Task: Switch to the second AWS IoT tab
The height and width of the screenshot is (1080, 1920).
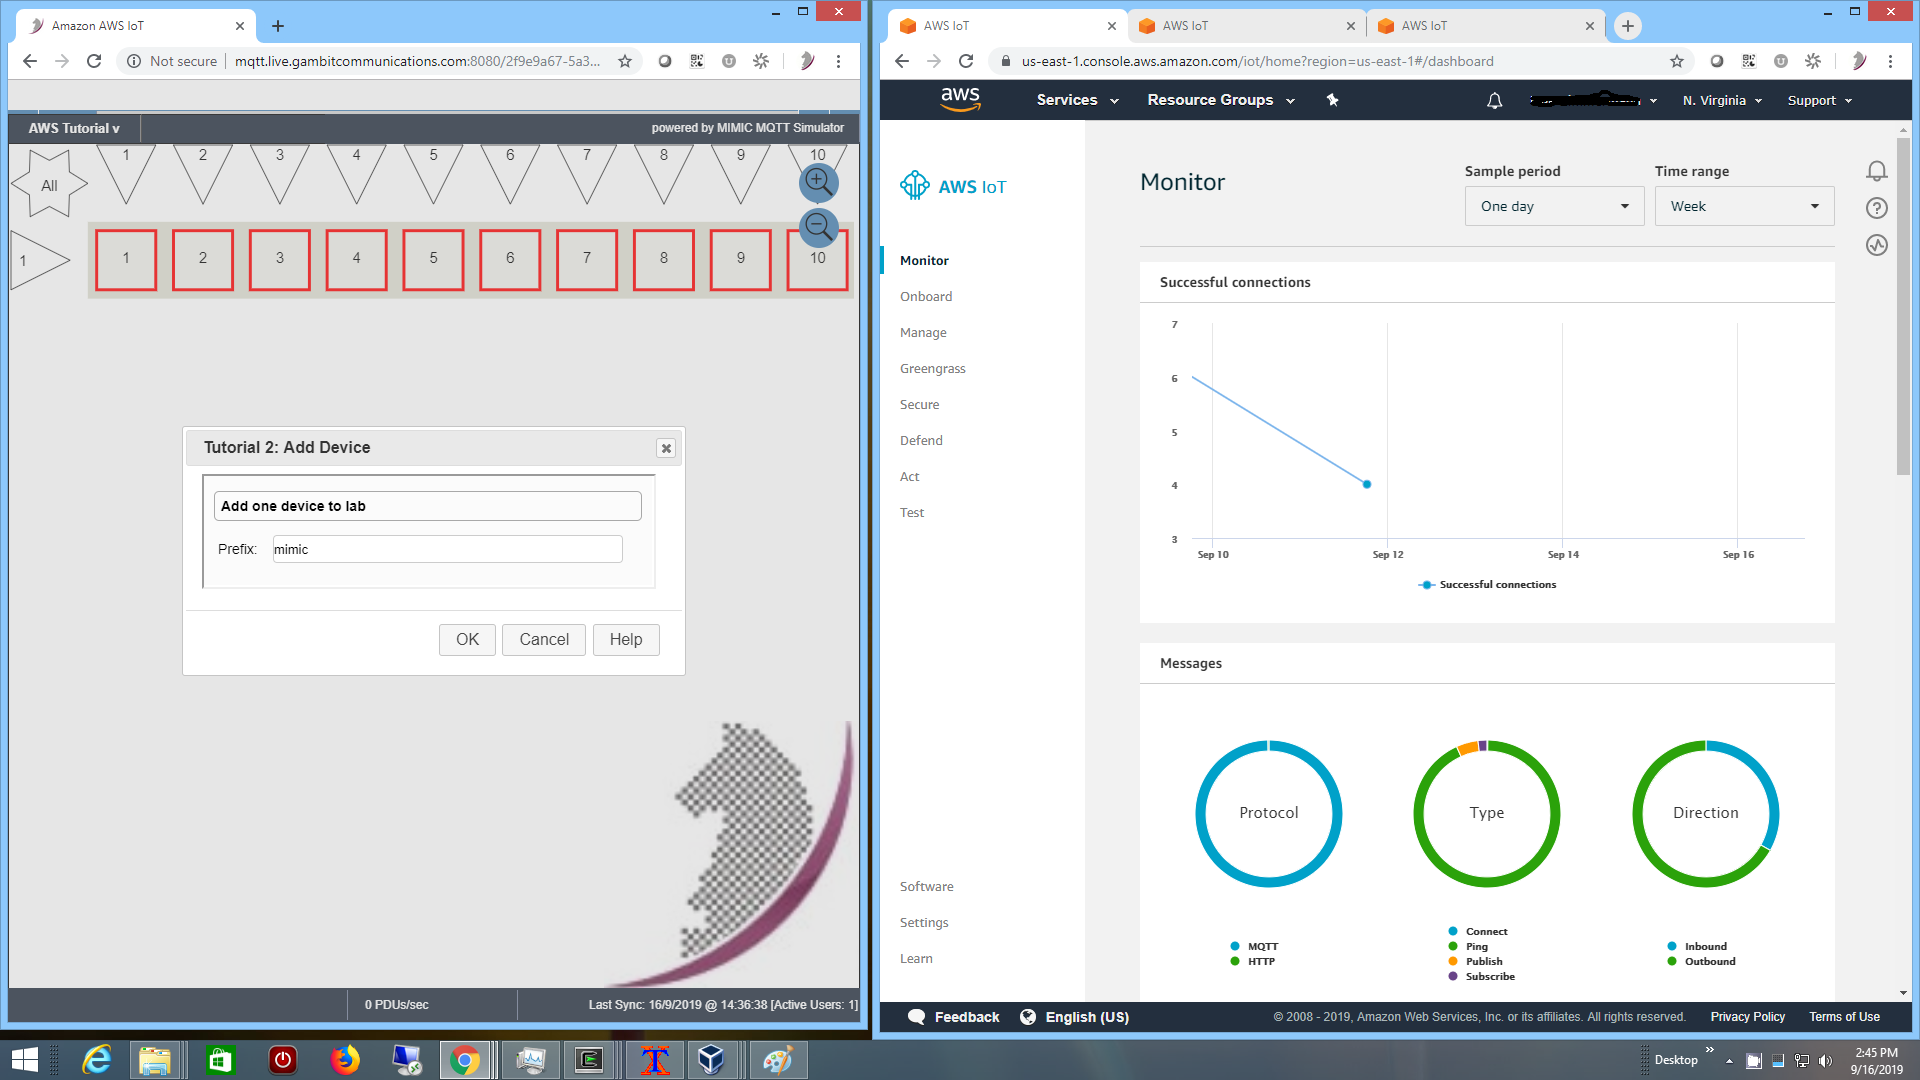Action: click(x=1245, y=26)
